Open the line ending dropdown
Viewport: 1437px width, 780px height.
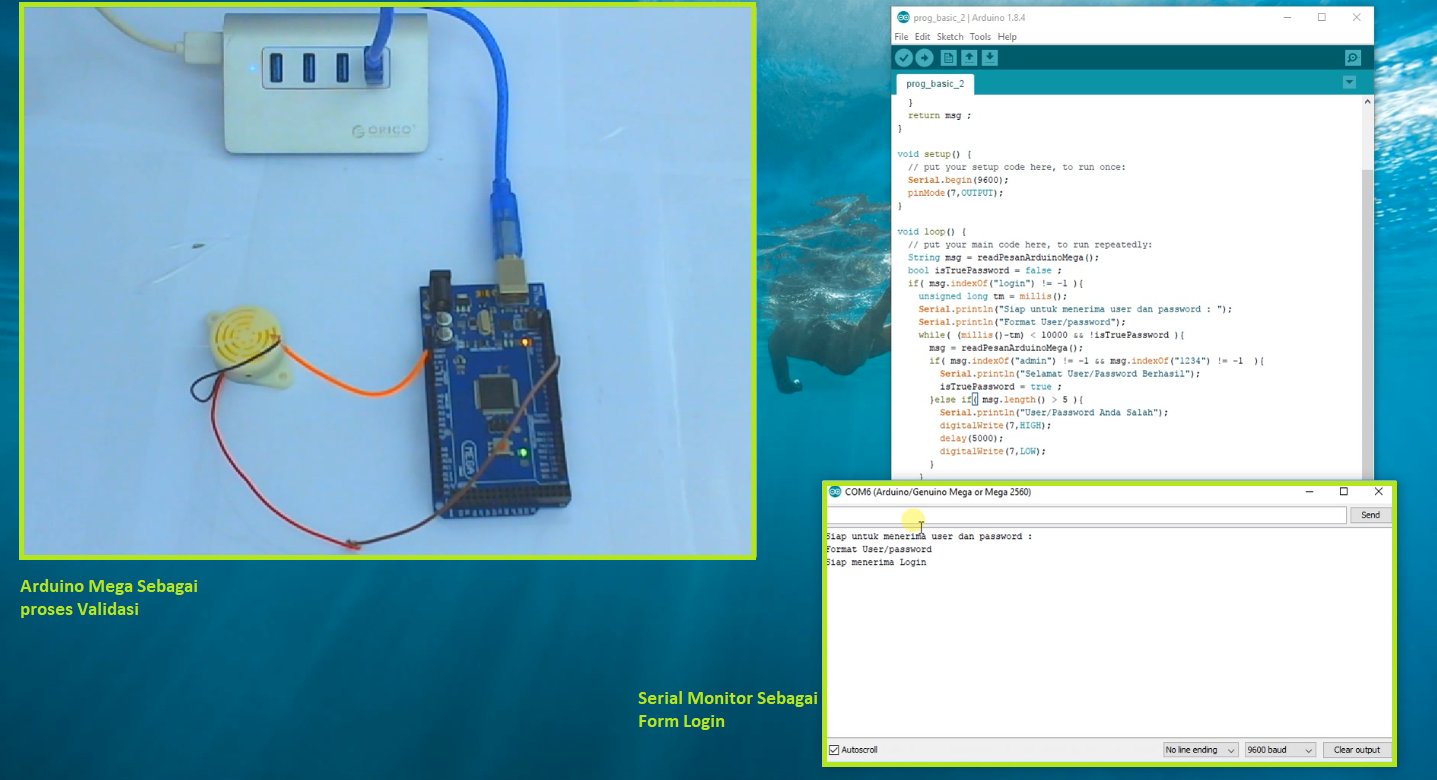point(1200,749)
